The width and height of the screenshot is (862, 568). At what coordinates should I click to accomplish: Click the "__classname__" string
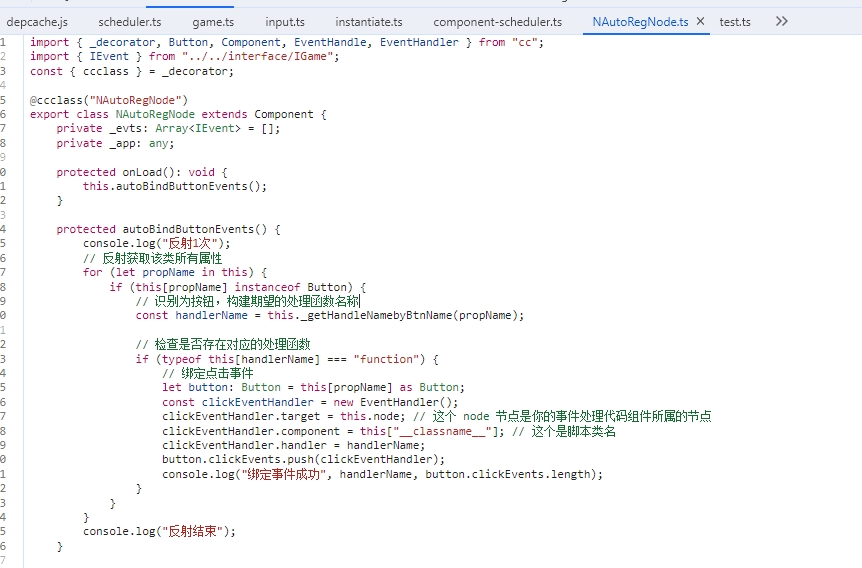tap(442, 432)
